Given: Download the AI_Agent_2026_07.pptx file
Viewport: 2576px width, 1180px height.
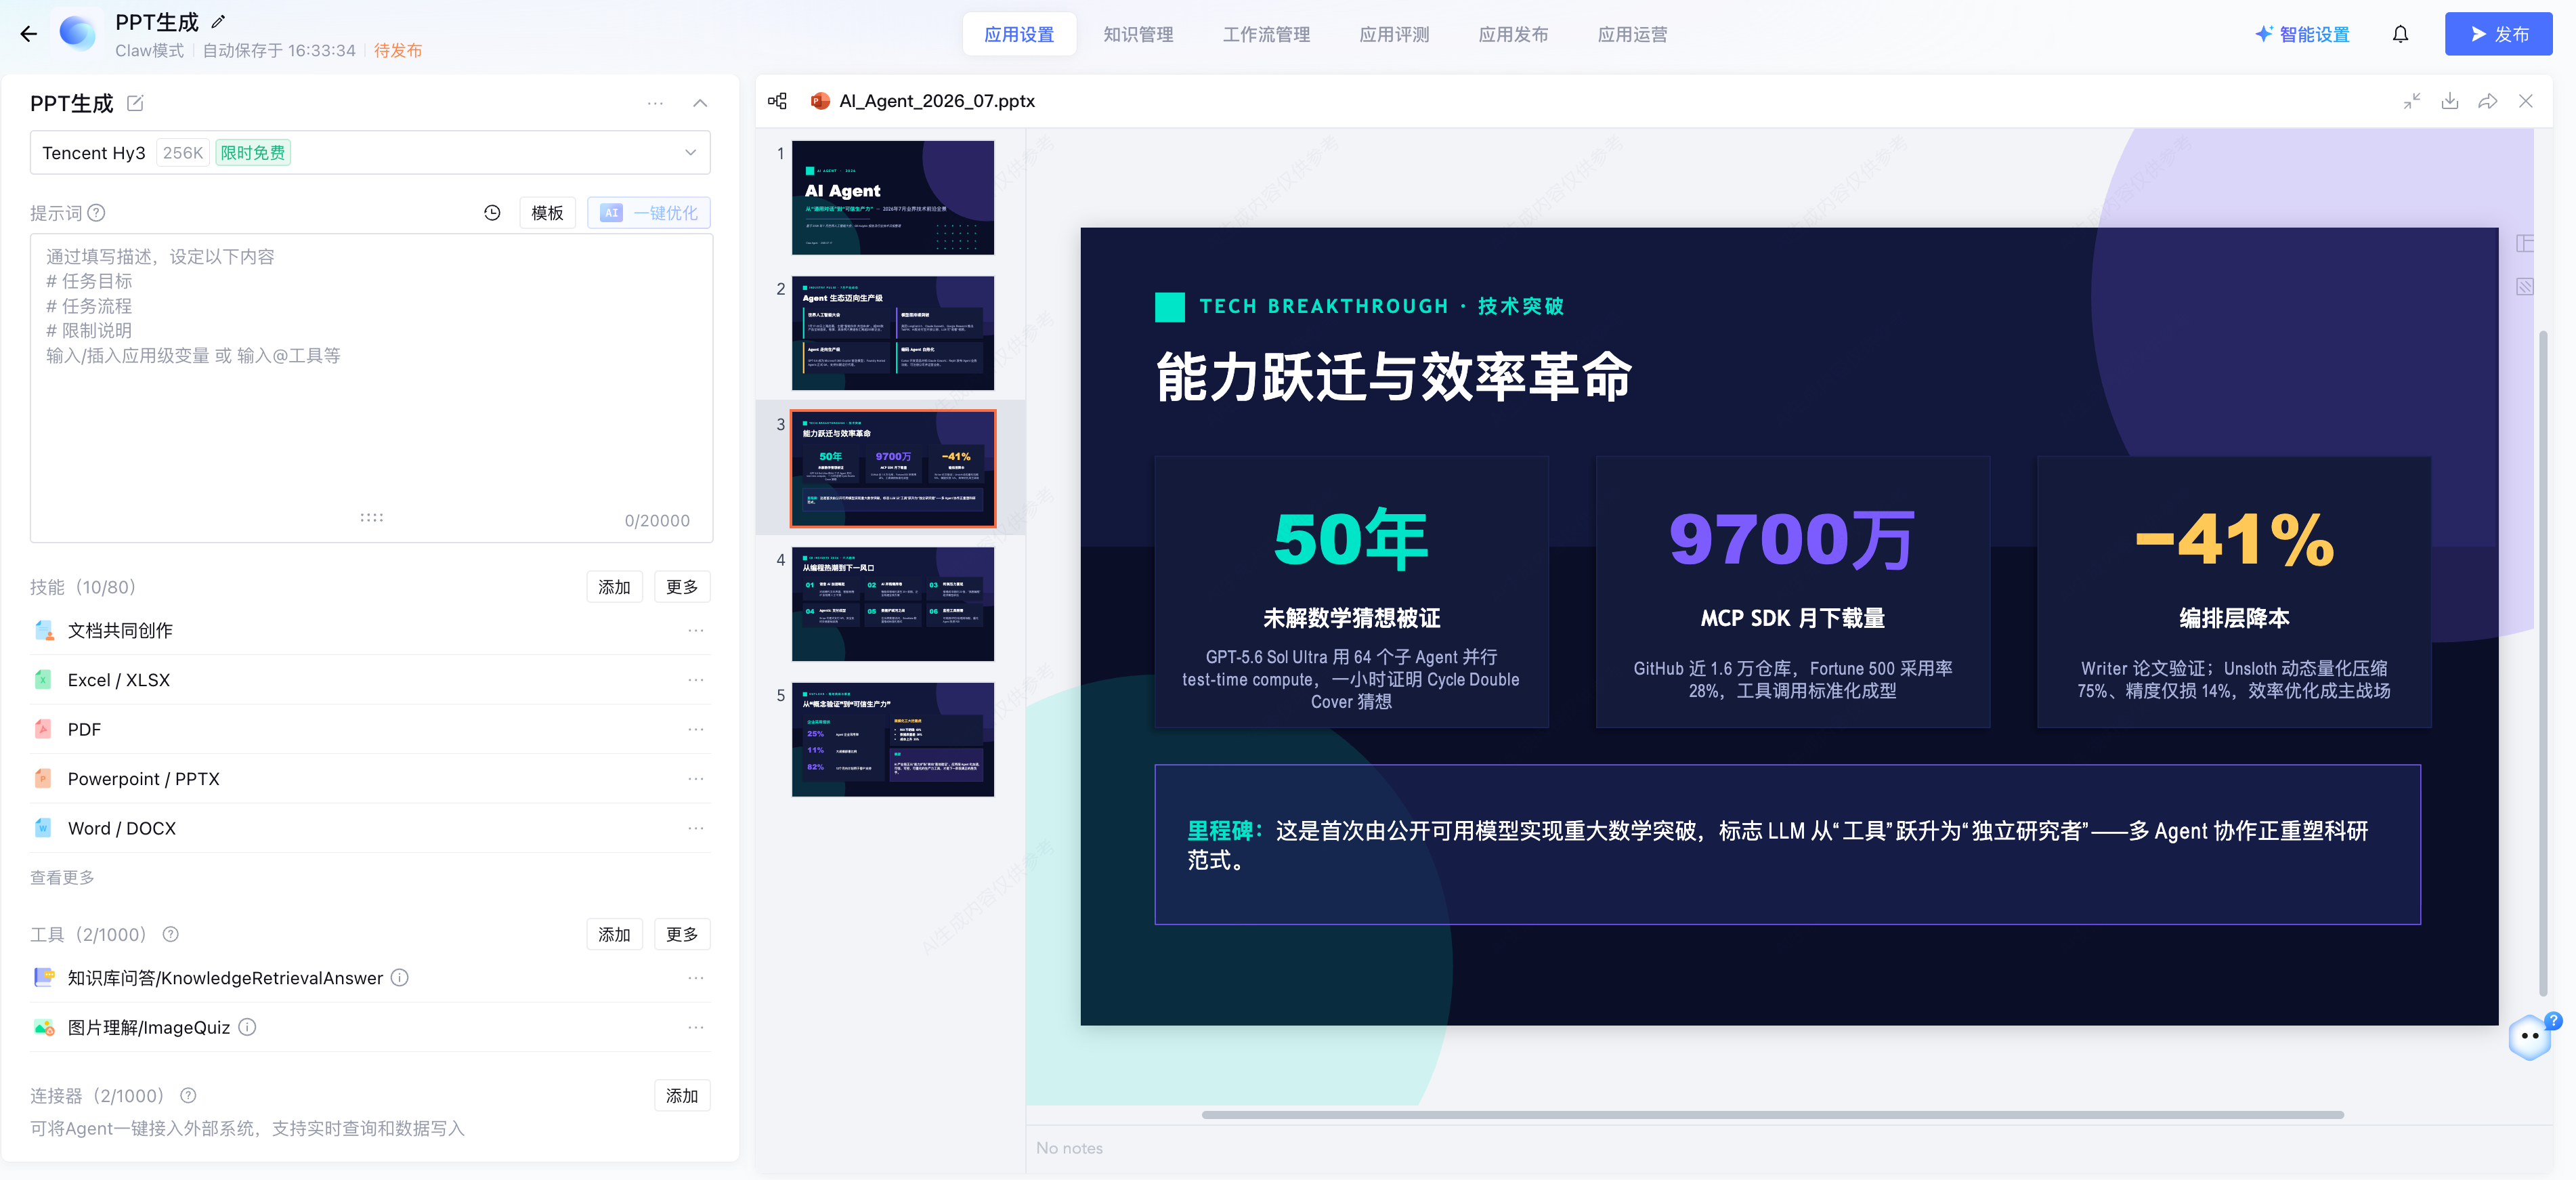Looking at the screenshot, I should [x=2449, y=101].
